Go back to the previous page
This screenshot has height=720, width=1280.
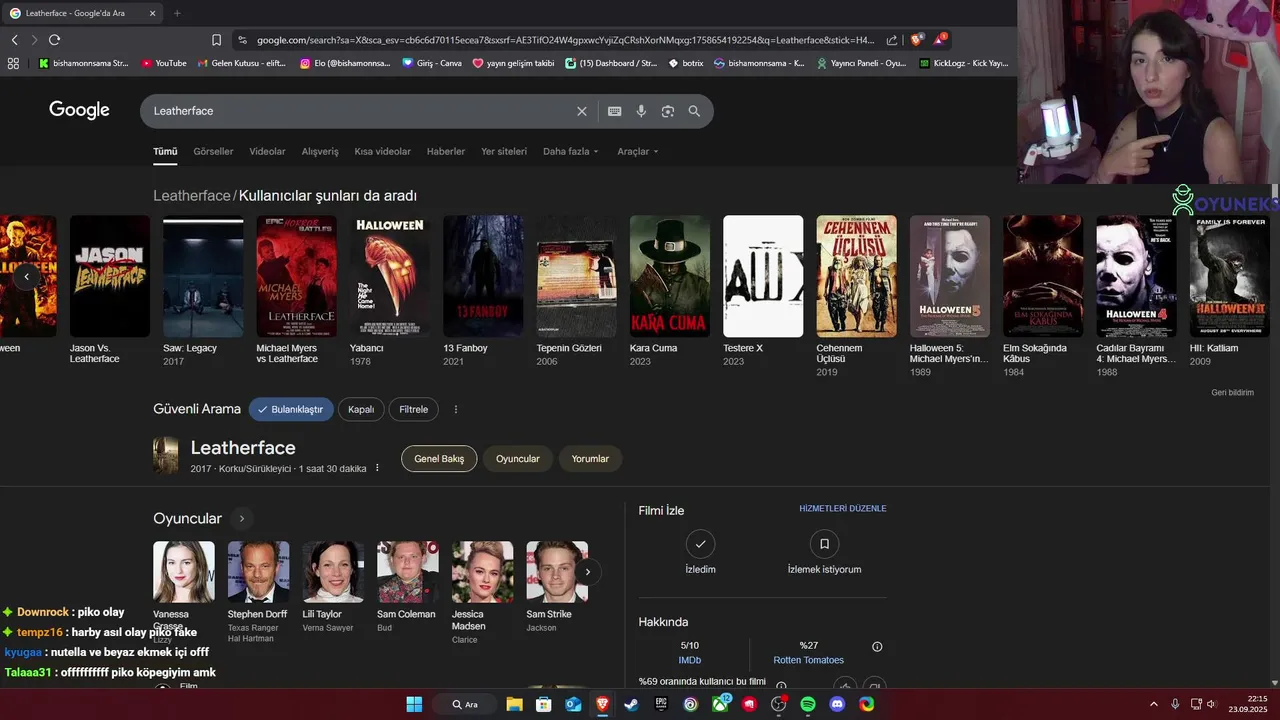pos(14,40)
